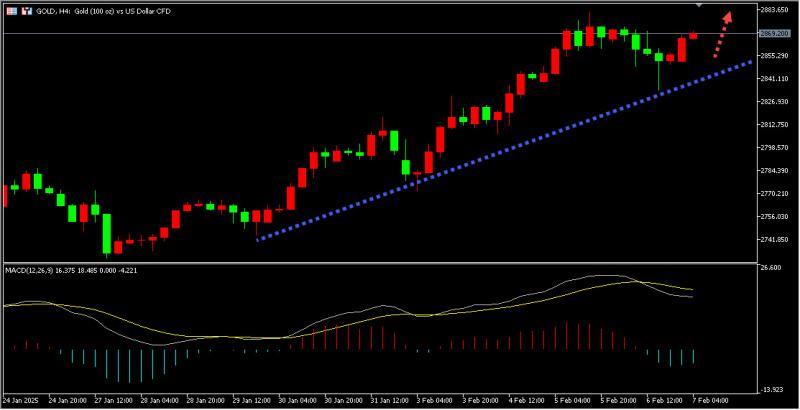Click the 3 Feb 04:00 time label
The width and height of the screenshot is (800, 410).
click(x=434, y=401)
